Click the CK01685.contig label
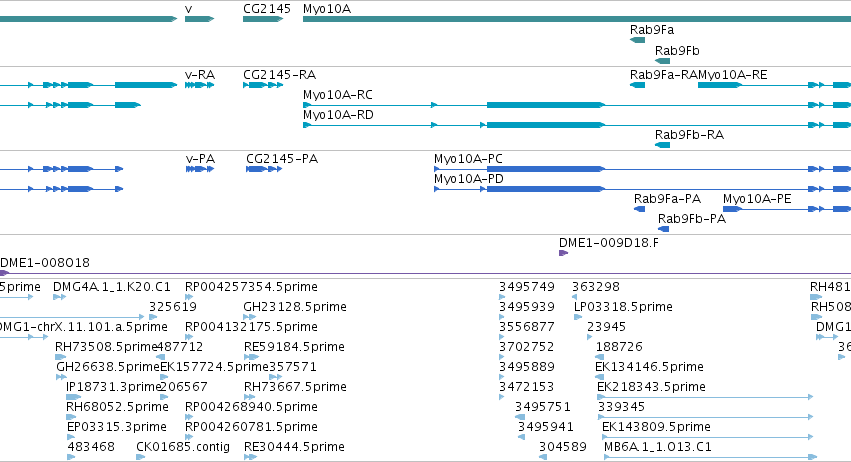The image size is (851, 462). (183, 447)
